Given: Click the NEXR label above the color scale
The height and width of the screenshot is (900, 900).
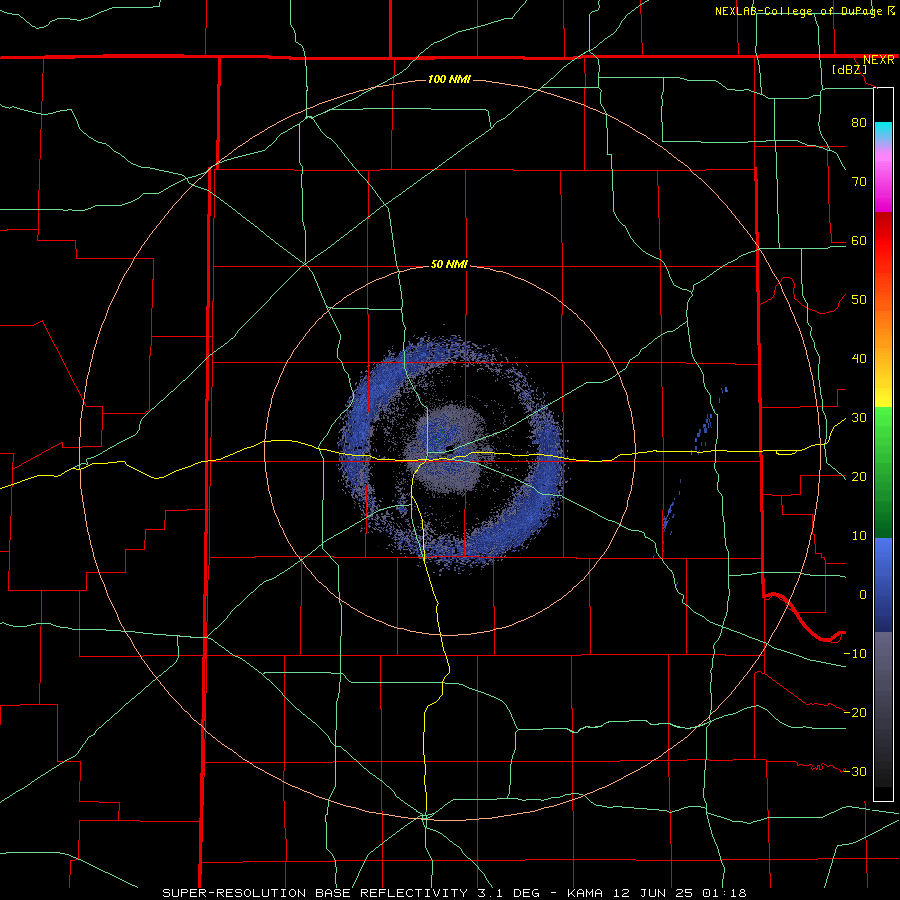Looking at the screenshot, I should (878, 60).
